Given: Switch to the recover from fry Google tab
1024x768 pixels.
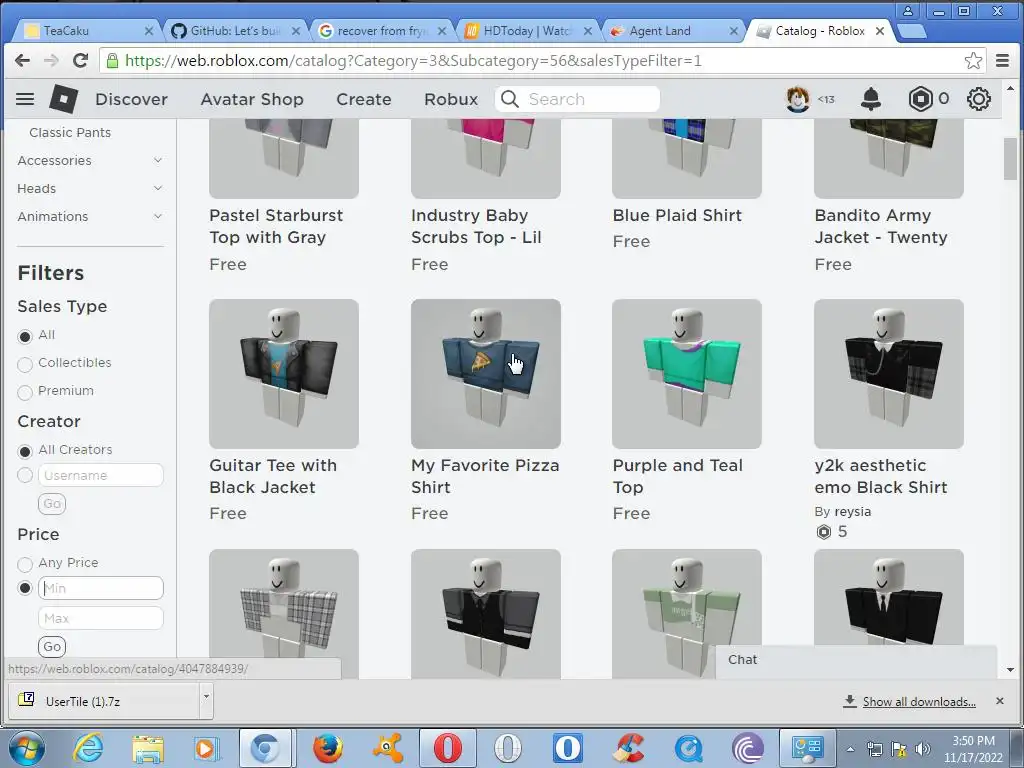Looking at the screenshot, I should [383, 31].
